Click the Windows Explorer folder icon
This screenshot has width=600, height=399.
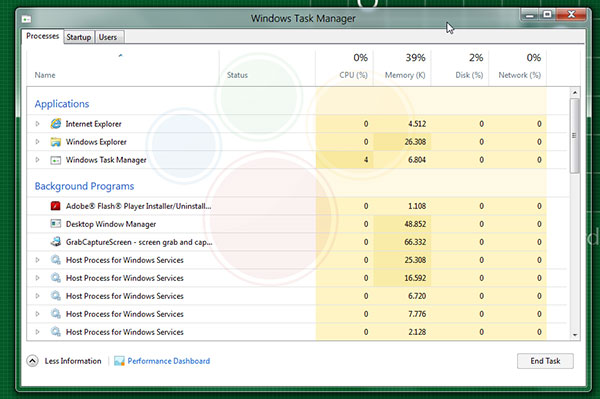coord(55,142)
